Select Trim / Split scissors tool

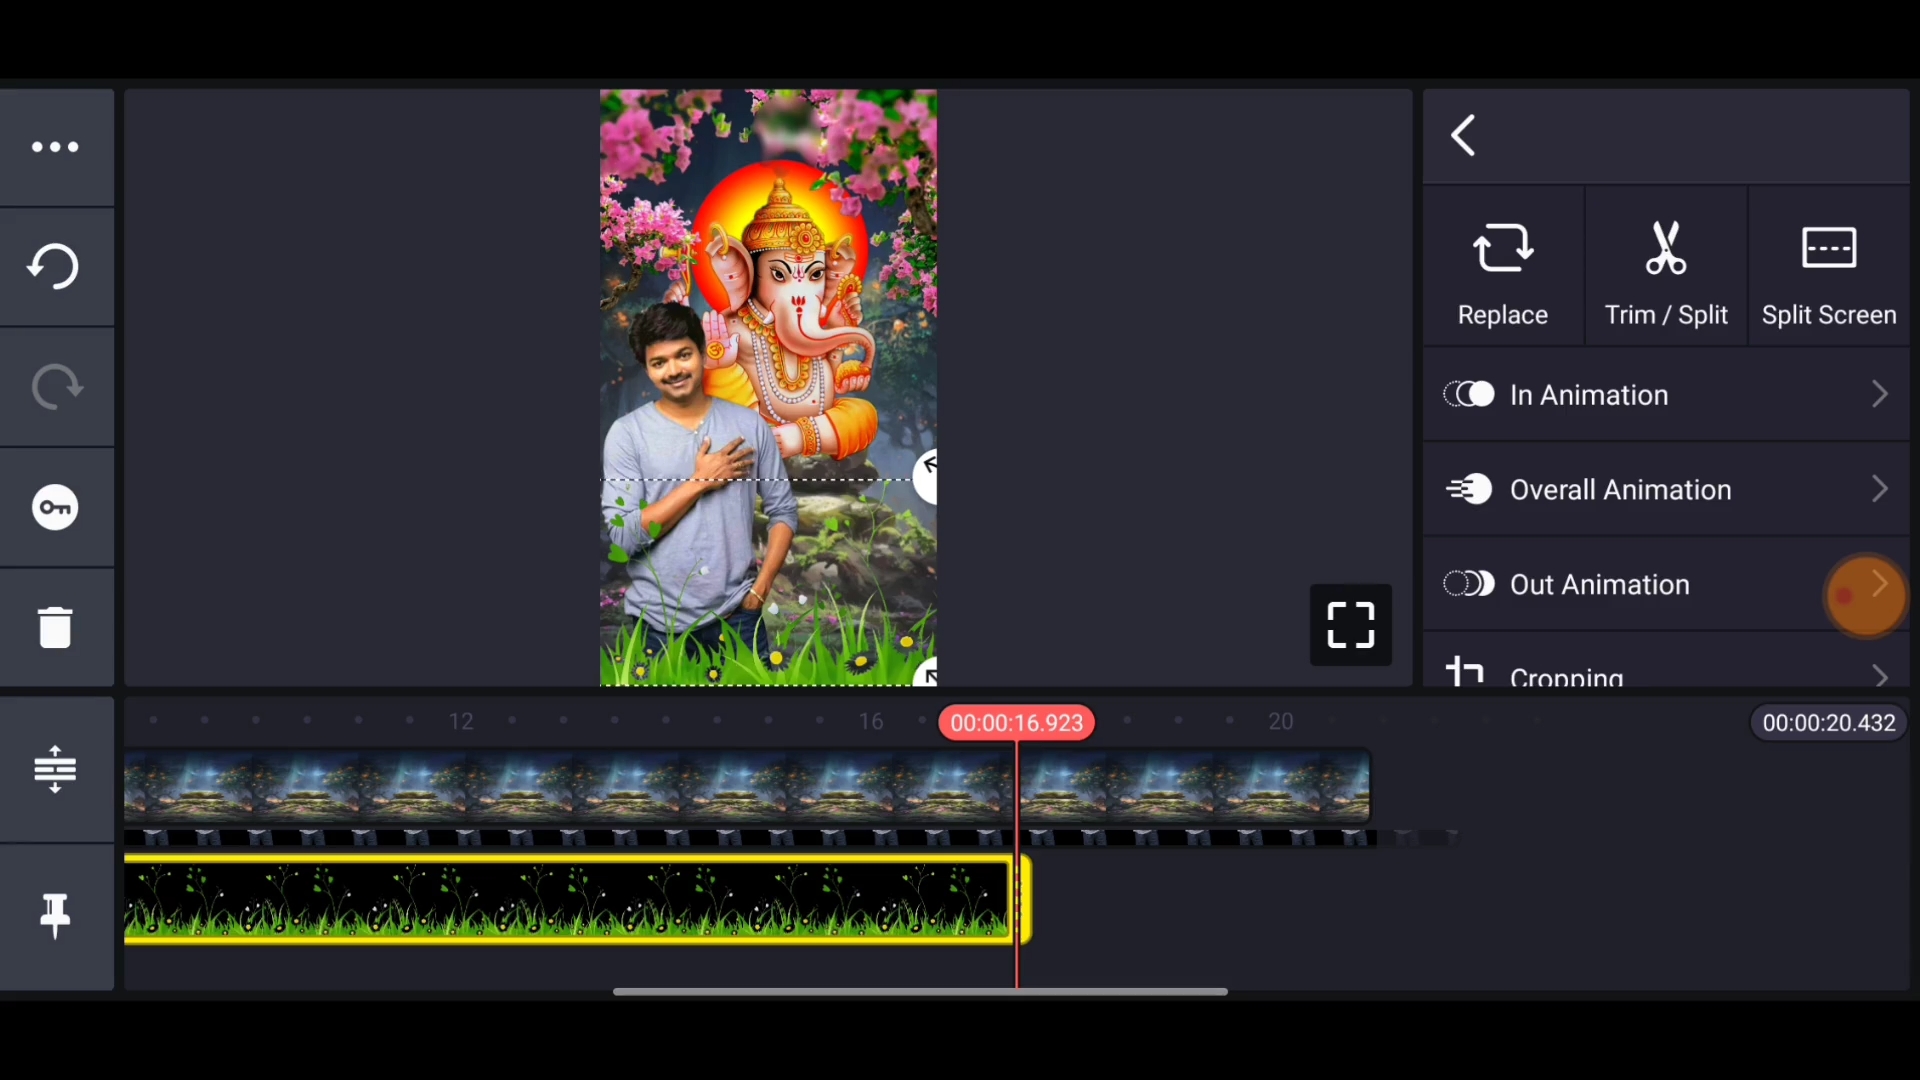(1666, 270)
